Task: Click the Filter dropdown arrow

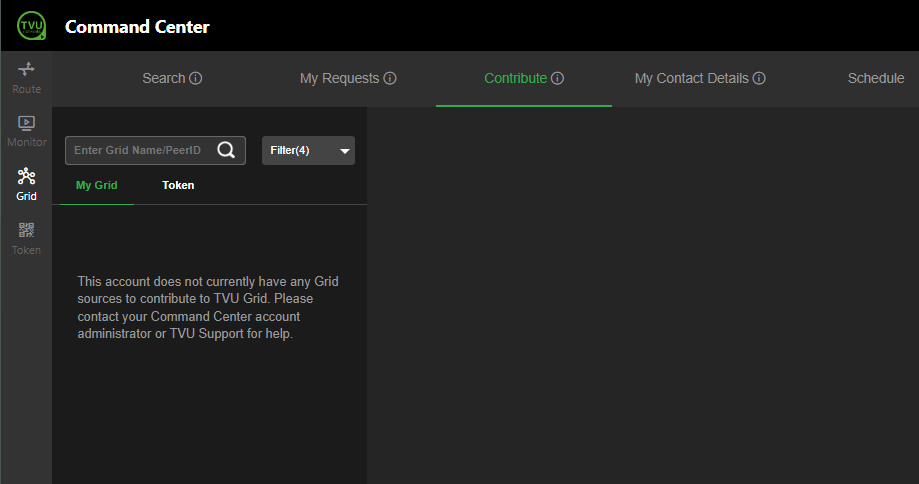Action: point(345,151)
